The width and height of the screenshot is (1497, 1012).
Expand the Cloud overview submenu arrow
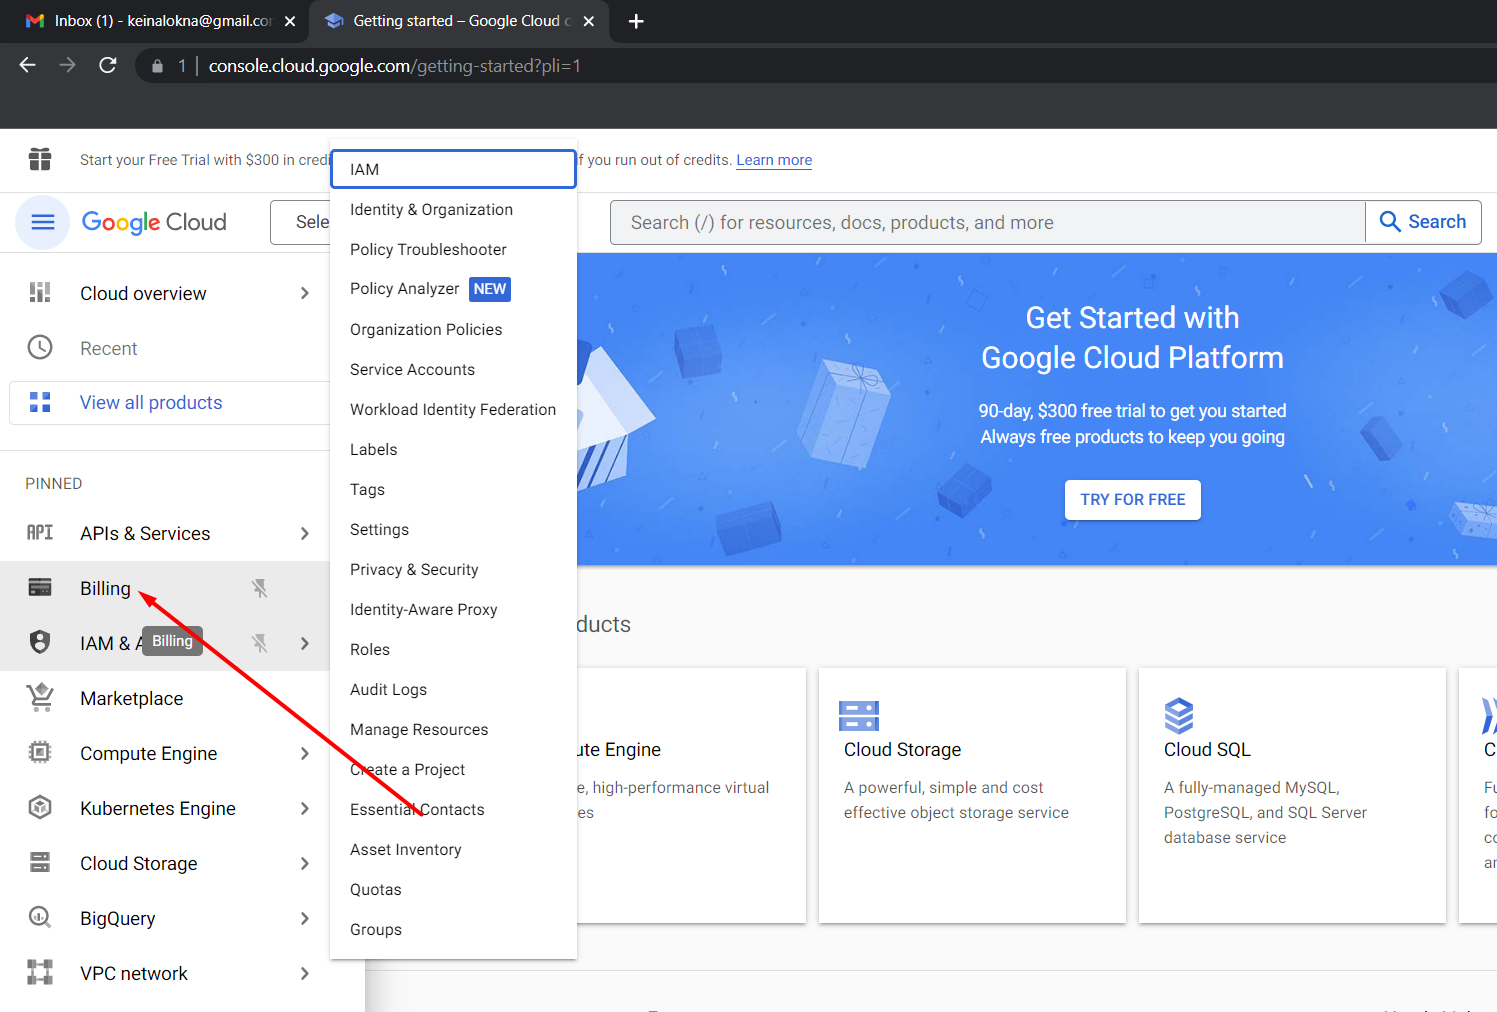click(x=305, y=293)
